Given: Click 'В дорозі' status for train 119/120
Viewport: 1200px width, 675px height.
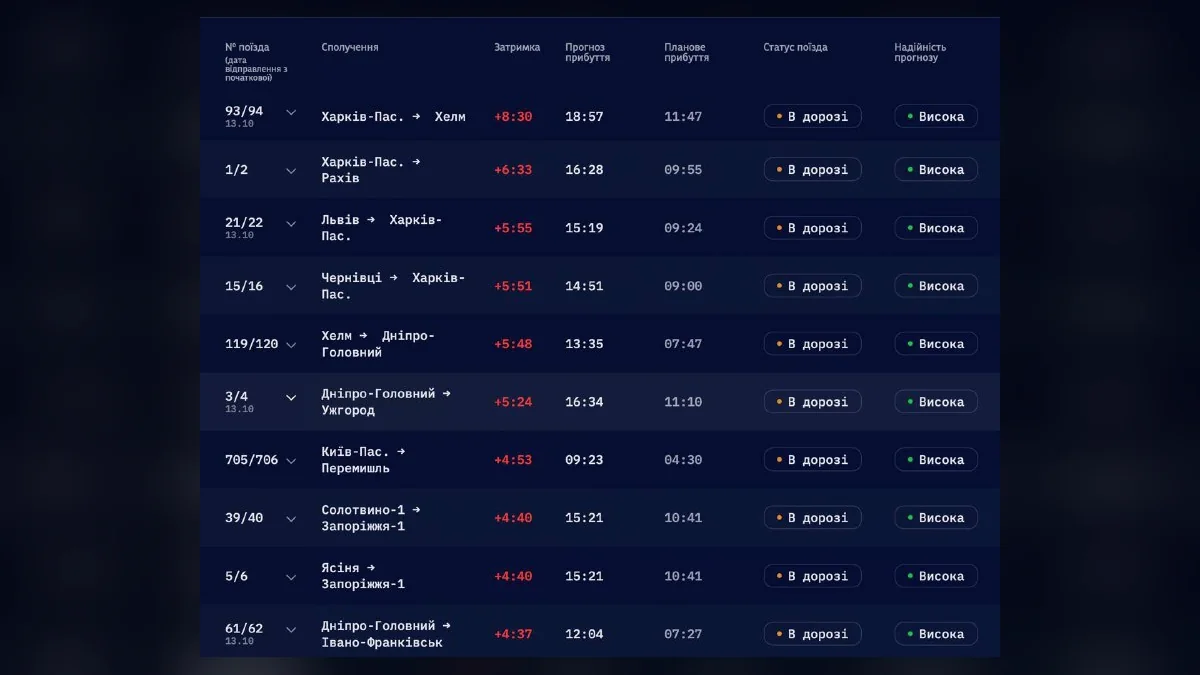Looking at the screenshot, I should click(x=812, y=344).
